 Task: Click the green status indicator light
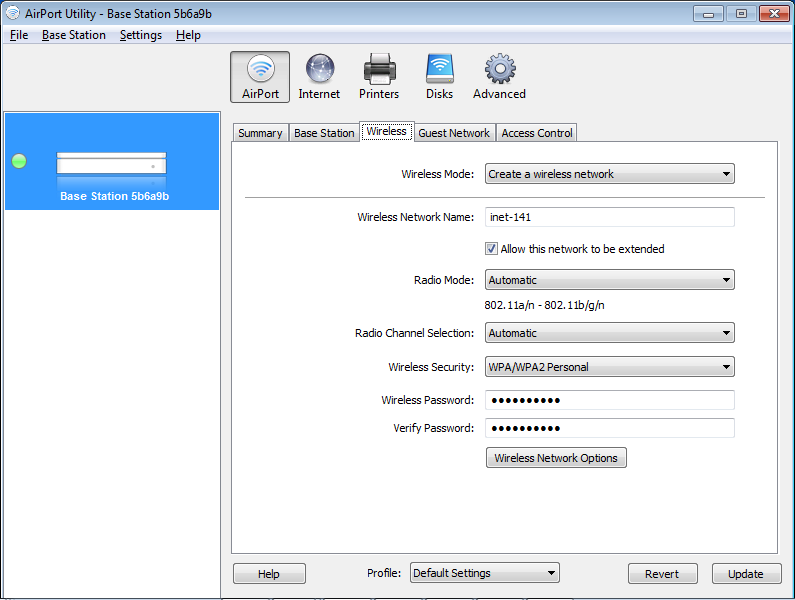click(x=19, y=161)
